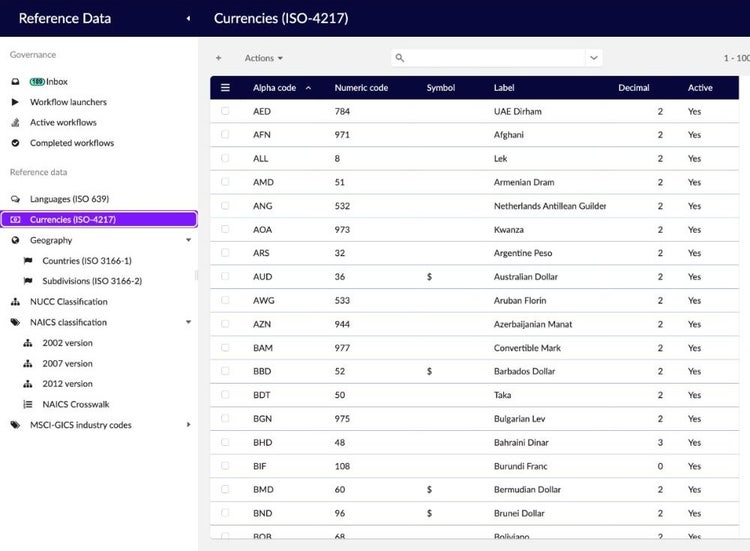Screen dimensions: 750x551
Task: Tick the ALL row checkbox
Action: [225, 158]
